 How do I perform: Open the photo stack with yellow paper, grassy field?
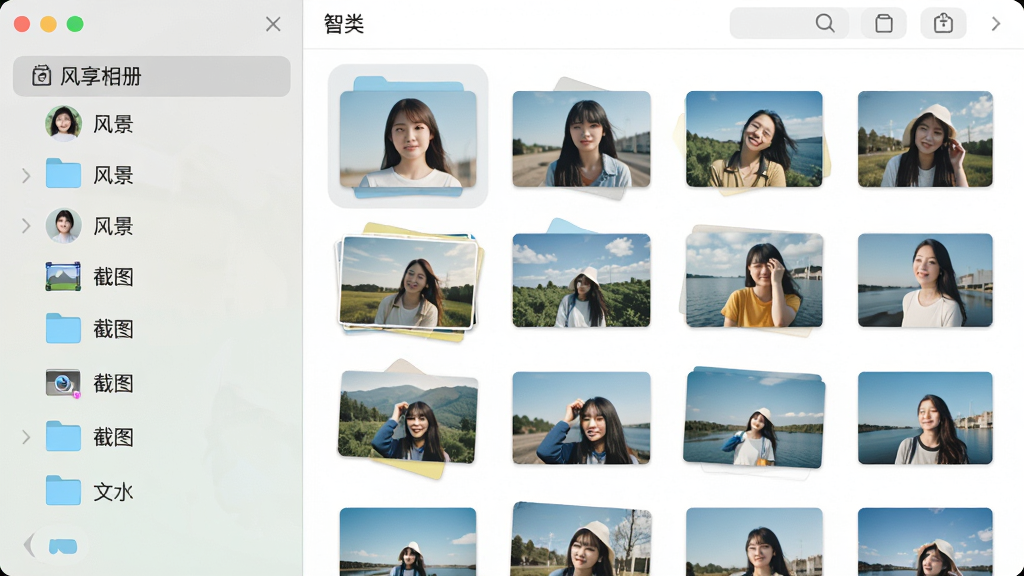(x=408, y=281)
